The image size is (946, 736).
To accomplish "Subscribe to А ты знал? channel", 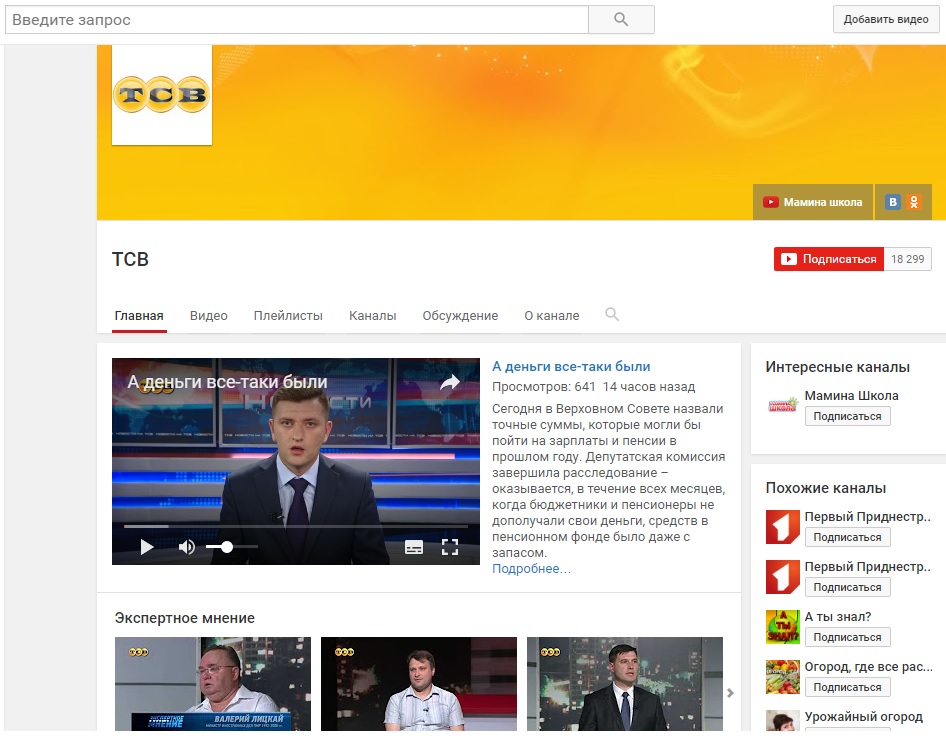I will 847,637.
